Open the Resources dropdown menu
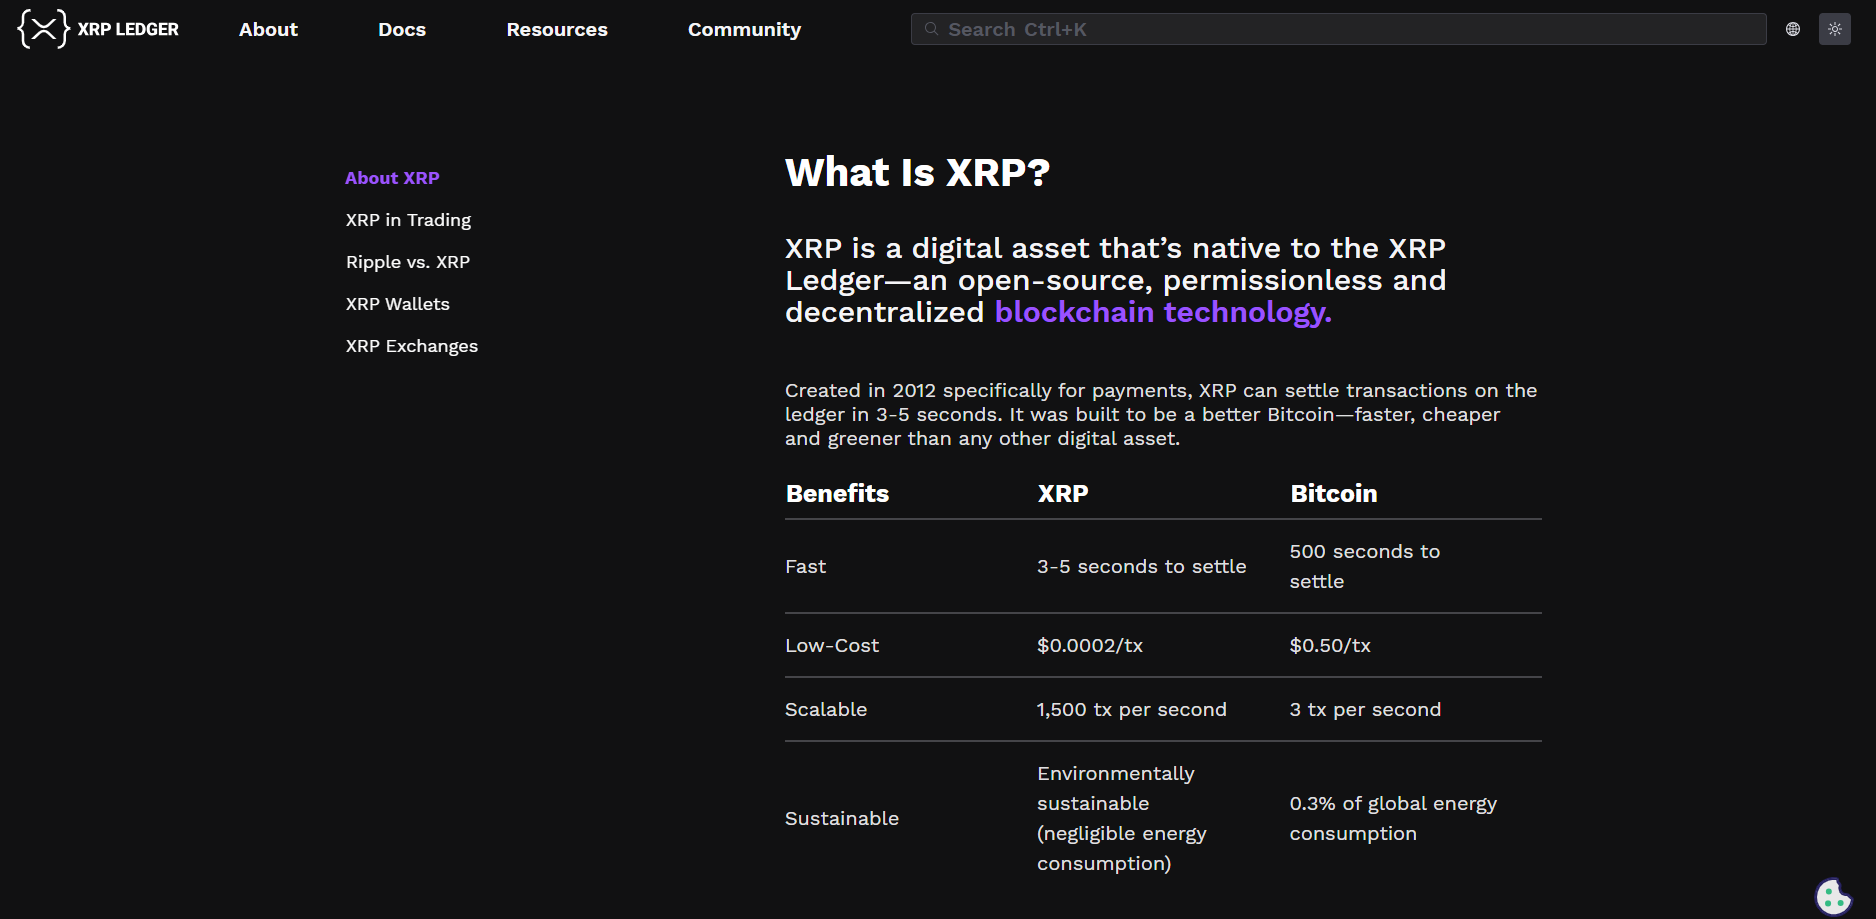This screenshot has width=1876, height=919. tap(557, 30)
